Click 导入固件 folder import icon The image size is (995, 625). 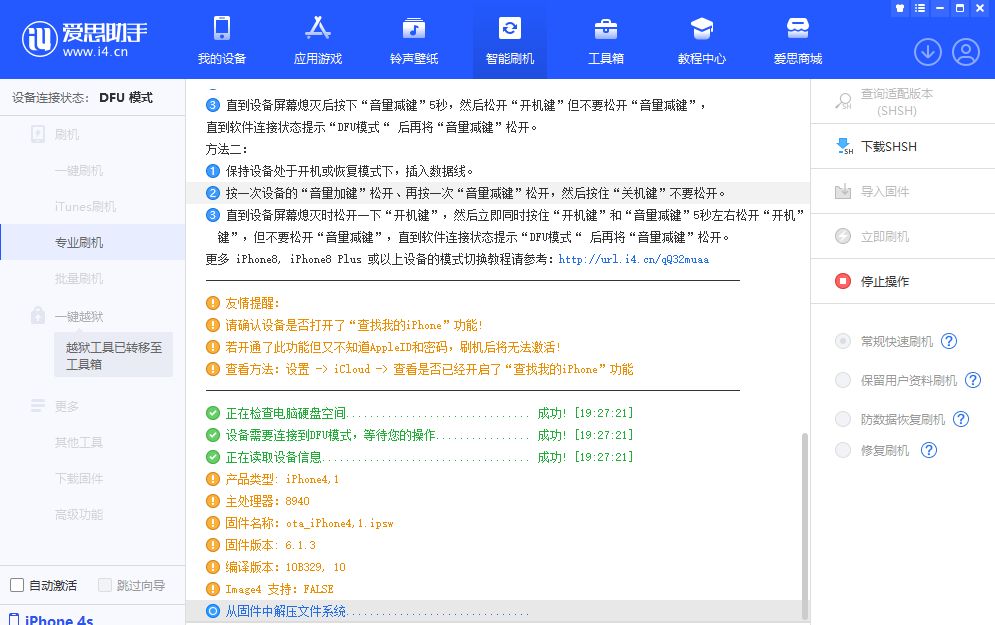(843, 192)
